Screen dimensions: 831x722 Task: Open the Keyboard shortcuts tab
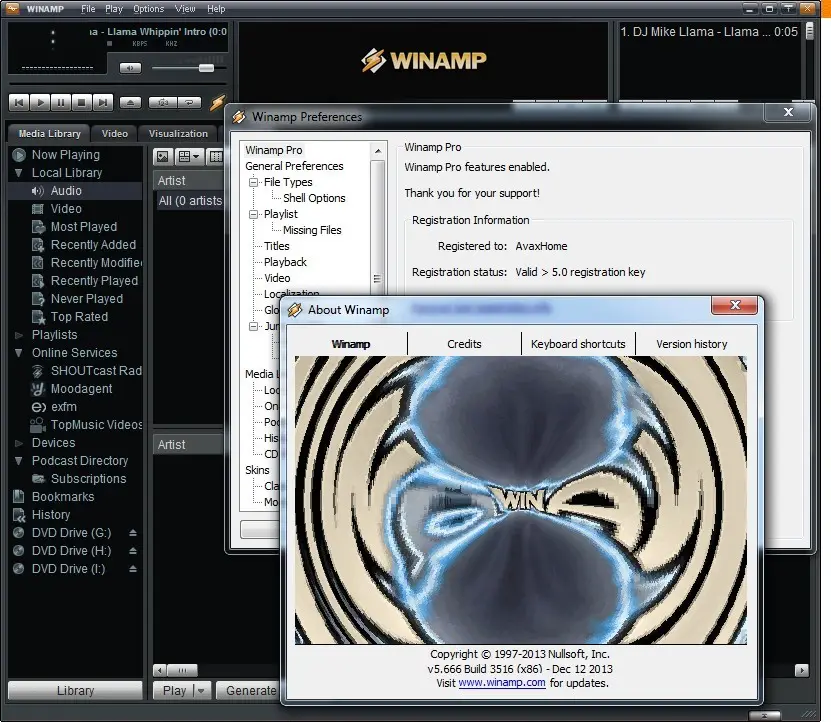pos(578,344)
